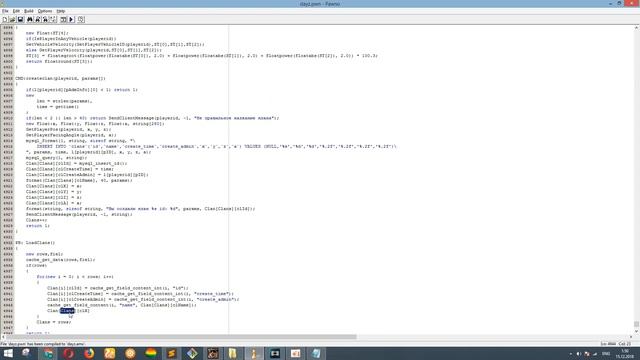Click the Compile and Run arrow icon

coord(71,19)
